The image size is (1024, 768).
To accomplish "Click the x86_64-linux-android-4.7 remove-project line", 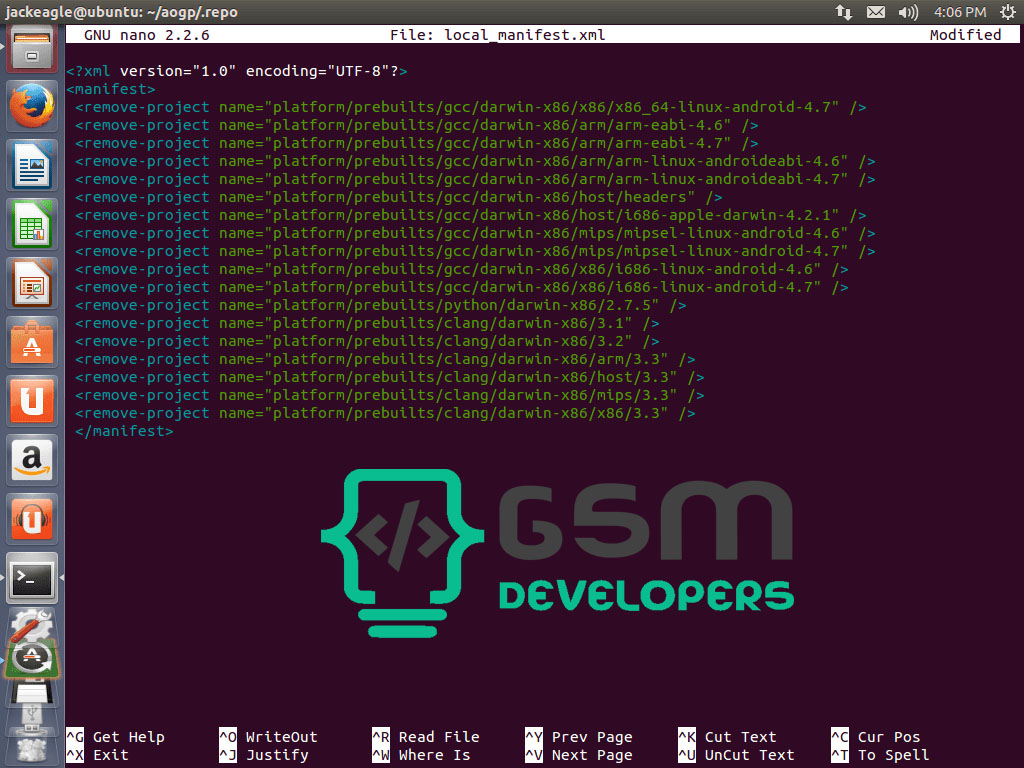I will [471, 107].
